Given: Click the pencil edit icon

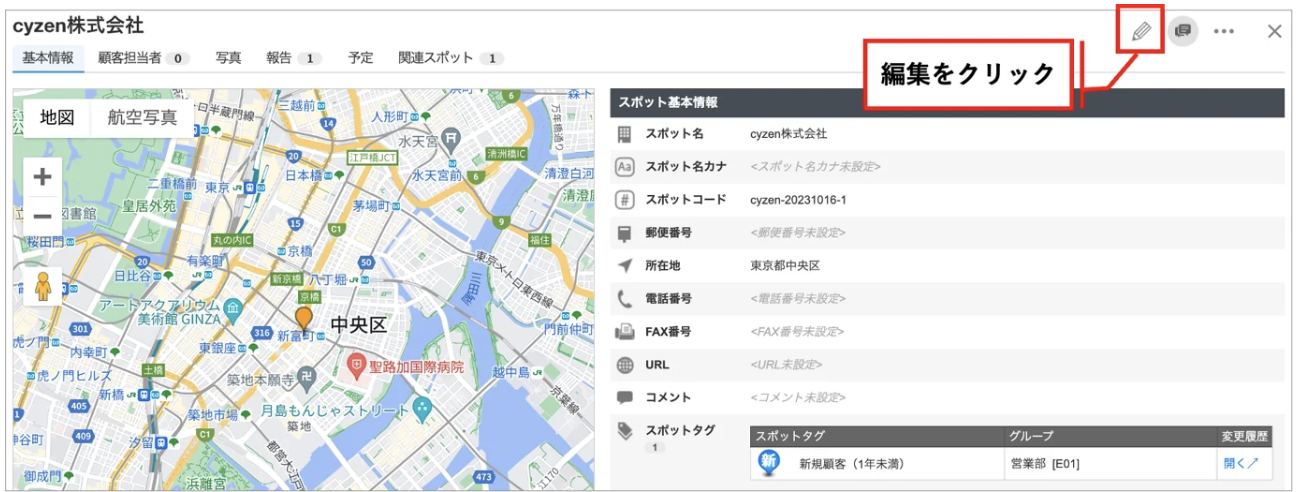Looking at the screenshot, I should coord(1141,31).
